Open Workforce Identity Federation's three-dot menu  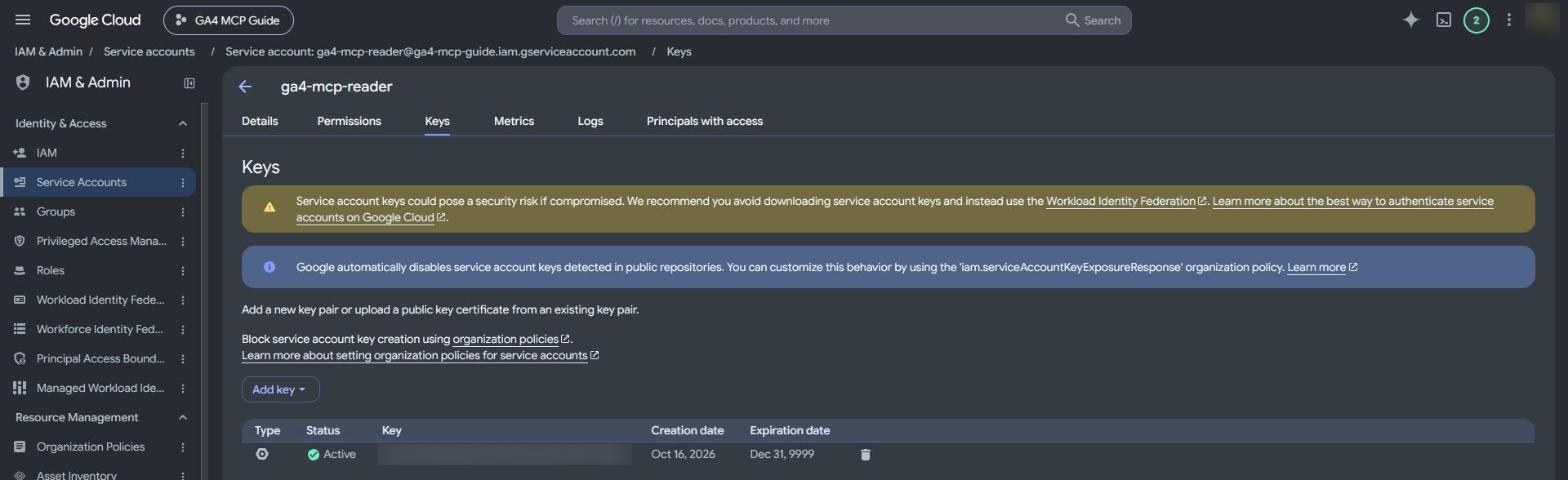click(x=183, y=329)
